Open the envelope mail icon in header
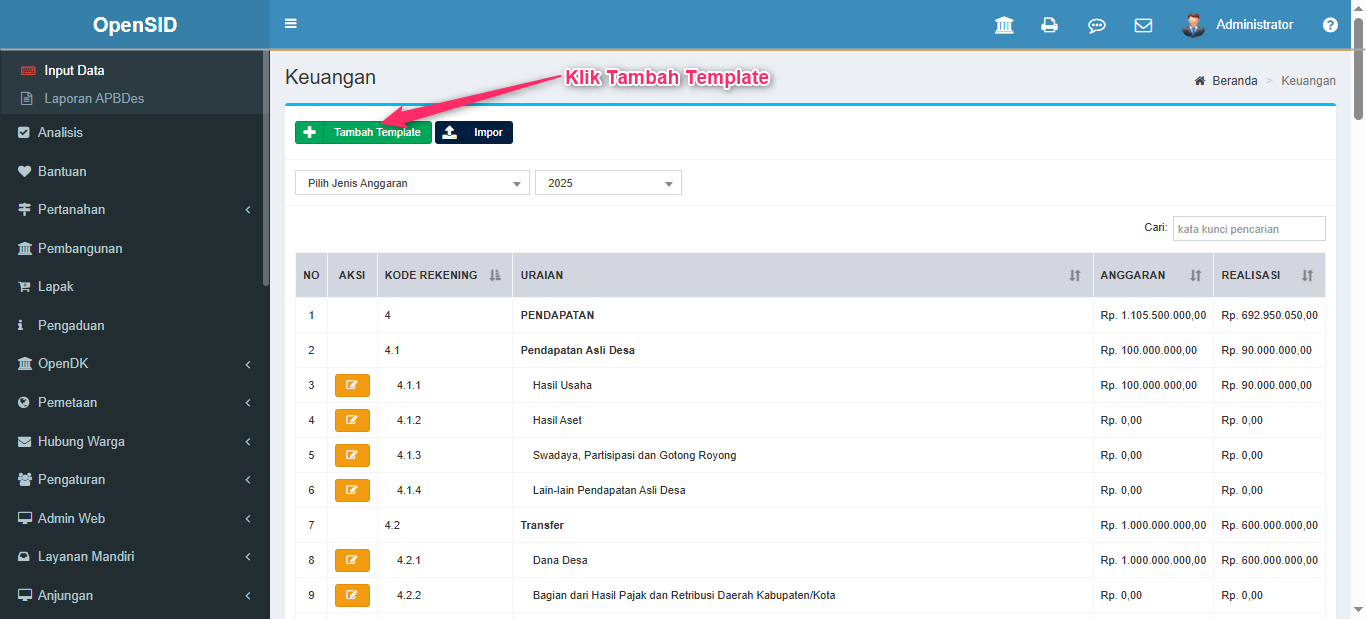Image resolution: width=1366 pixels, height=619 pixels. click(1143, 25)
